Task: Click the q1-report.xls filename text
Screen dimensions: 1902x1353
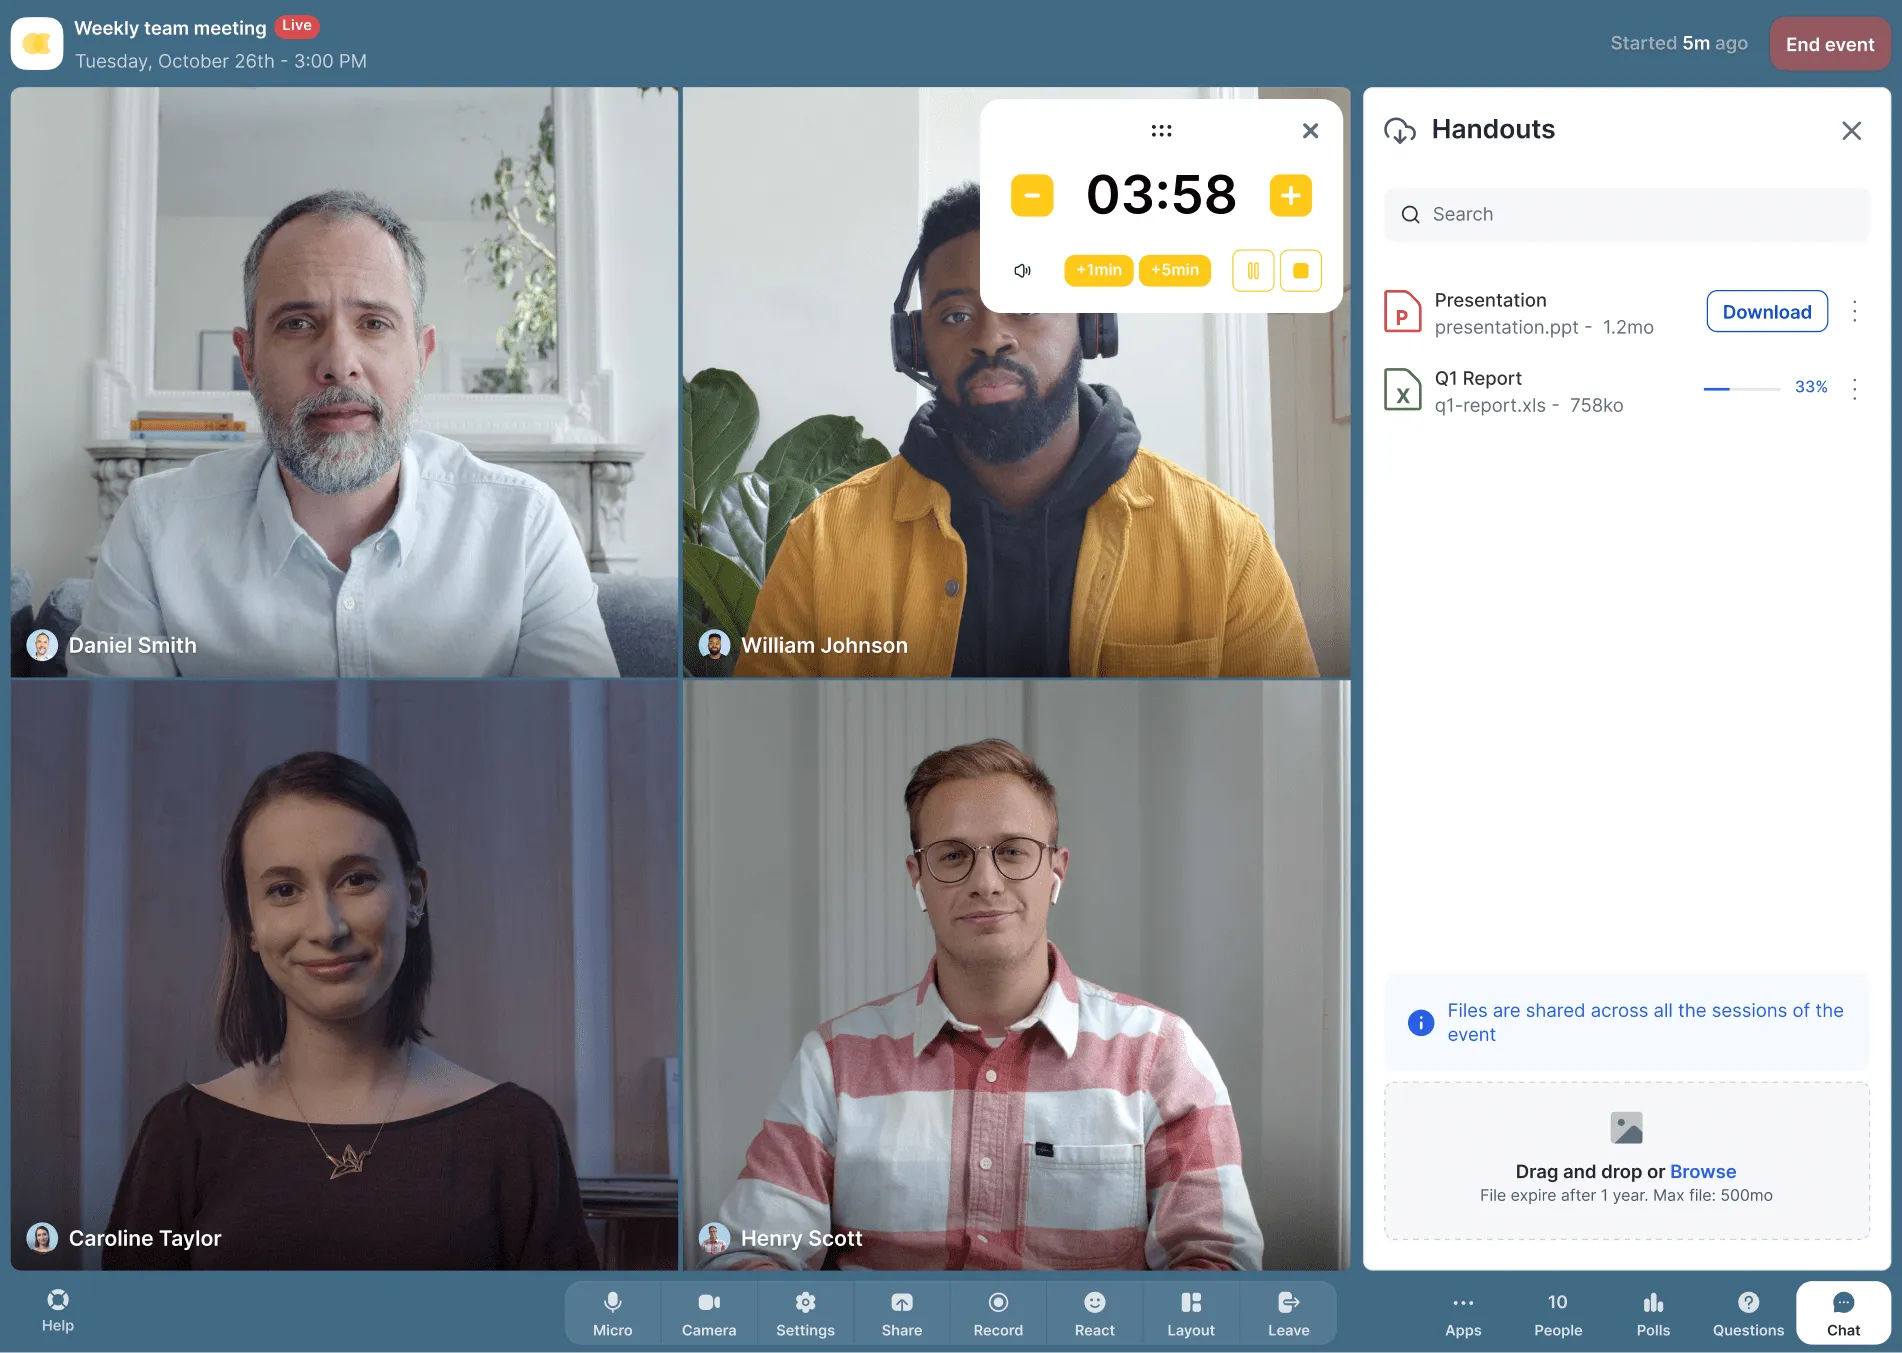Action: [1490, 405]
